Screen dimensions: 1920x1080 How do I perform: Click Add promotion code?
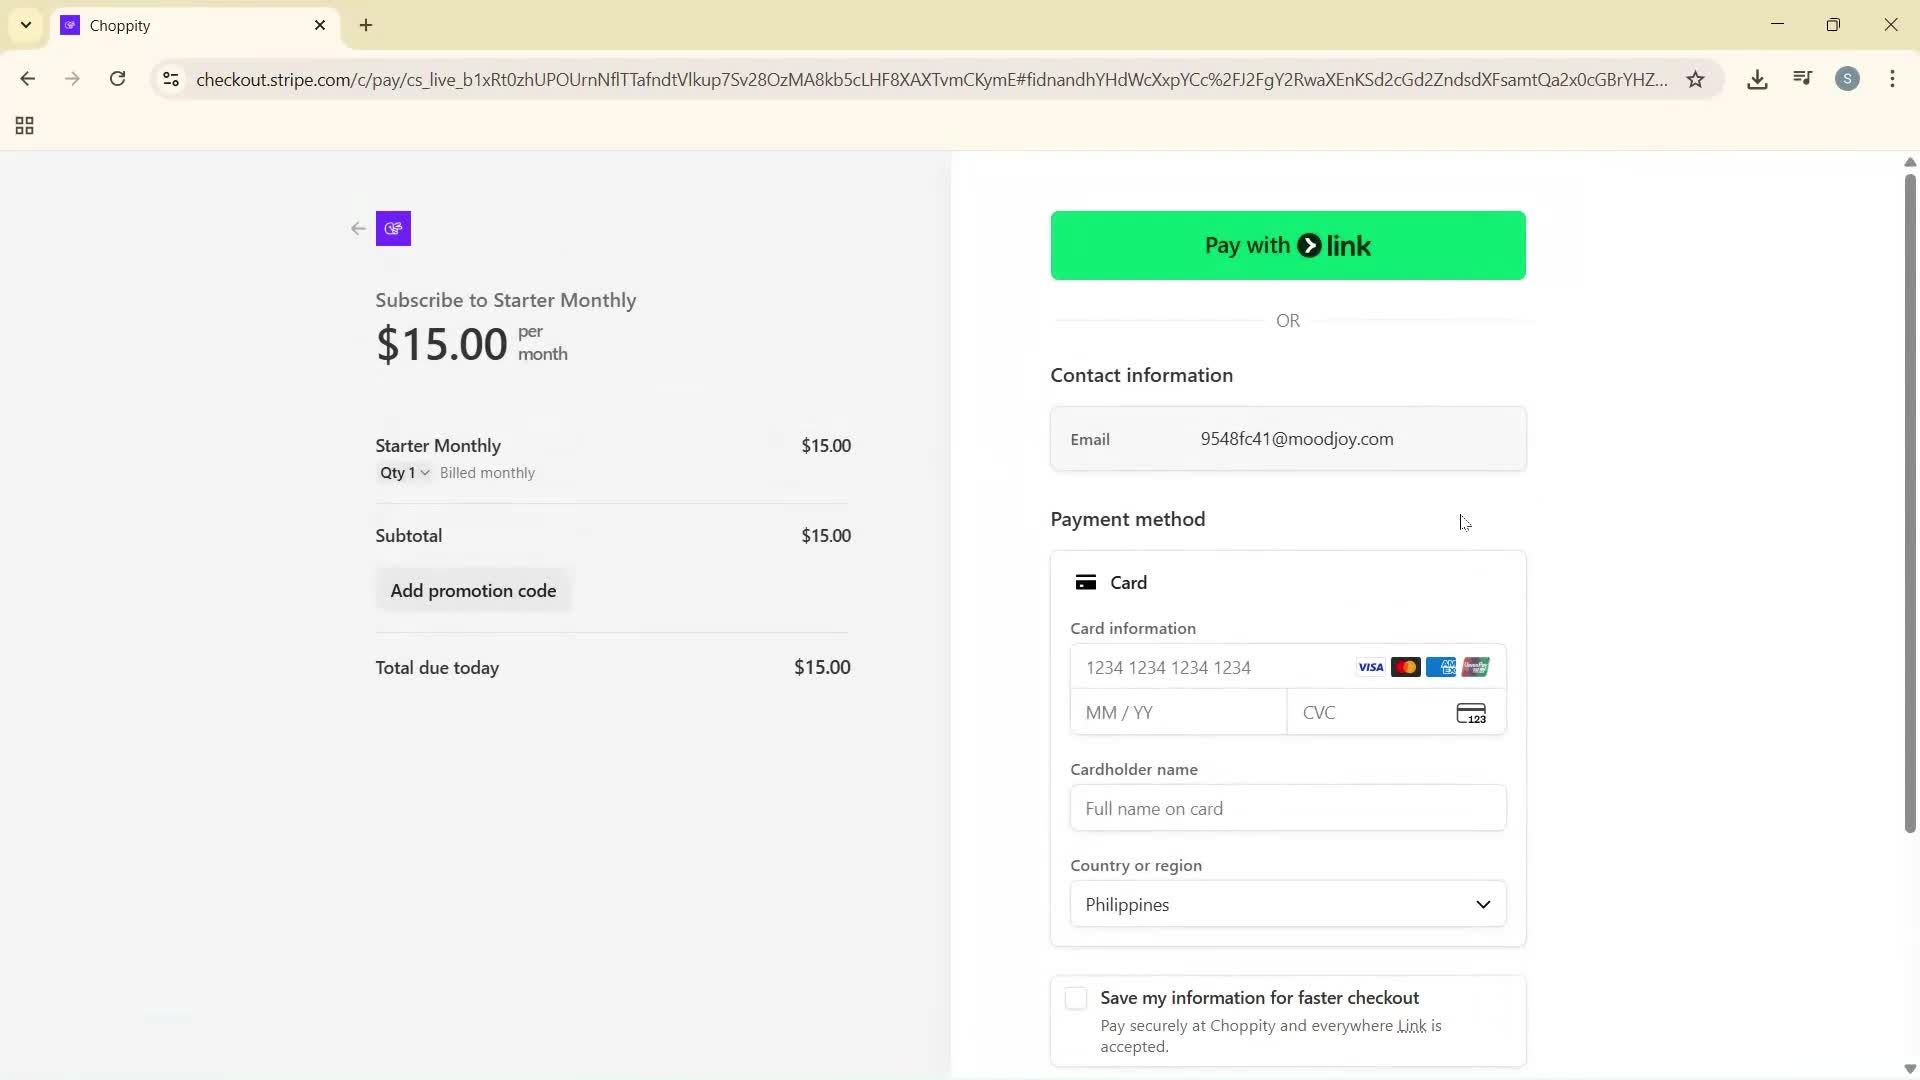pyautogui.click(x=473, y=590)
